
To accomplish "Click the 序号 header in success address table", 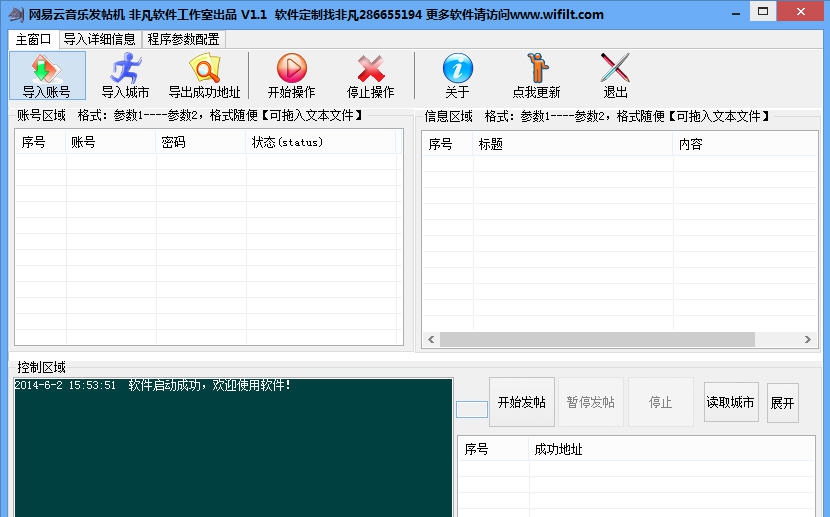I will click(493, 449).
